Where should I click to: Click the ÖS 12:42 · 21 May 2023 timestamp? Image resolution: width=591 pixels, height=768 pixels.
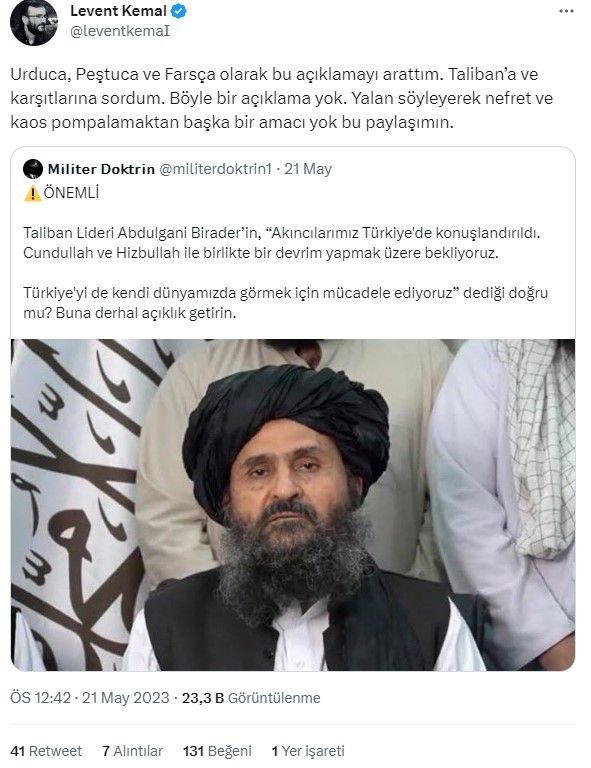point(90,697)
